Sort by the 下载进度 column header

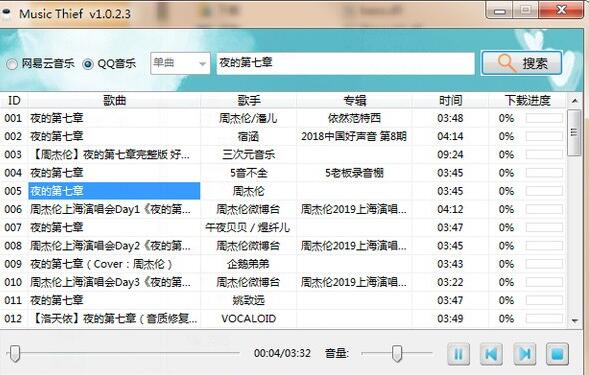[527, 101]
